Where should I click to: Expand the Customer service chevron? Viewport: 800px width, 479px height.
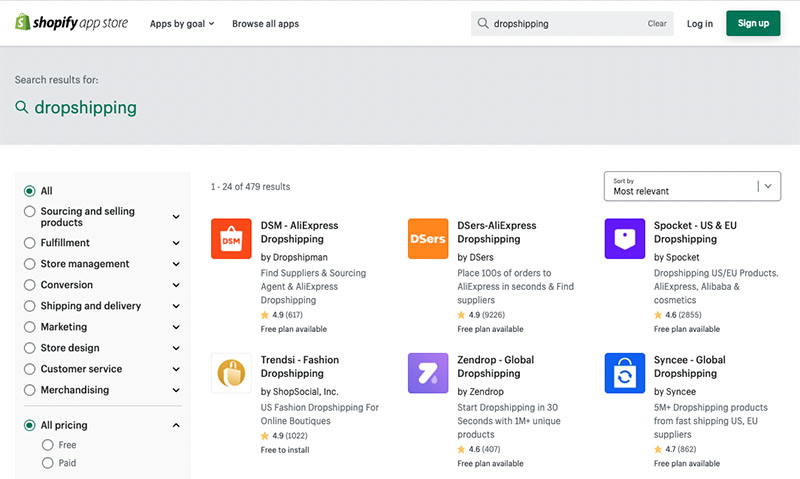click(176, 369)
